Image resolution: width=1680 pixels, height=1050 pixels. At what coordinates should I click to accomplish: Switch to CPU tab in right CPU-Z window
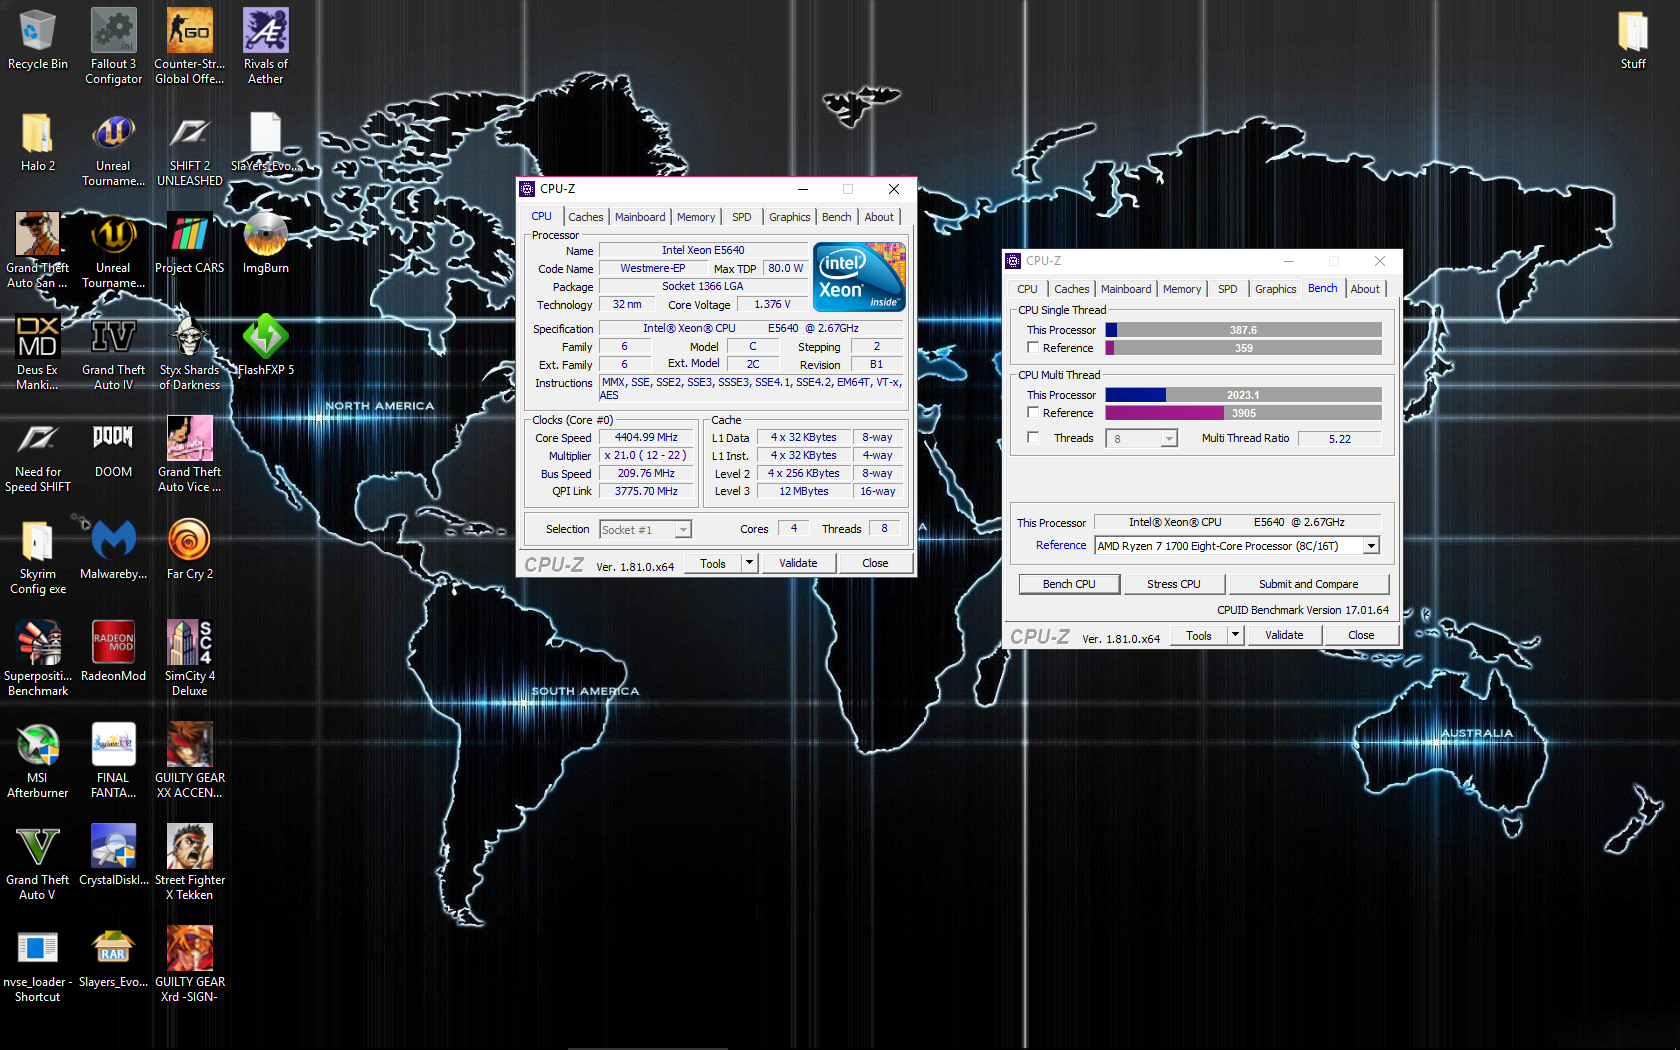click(x=1027, y=289)
